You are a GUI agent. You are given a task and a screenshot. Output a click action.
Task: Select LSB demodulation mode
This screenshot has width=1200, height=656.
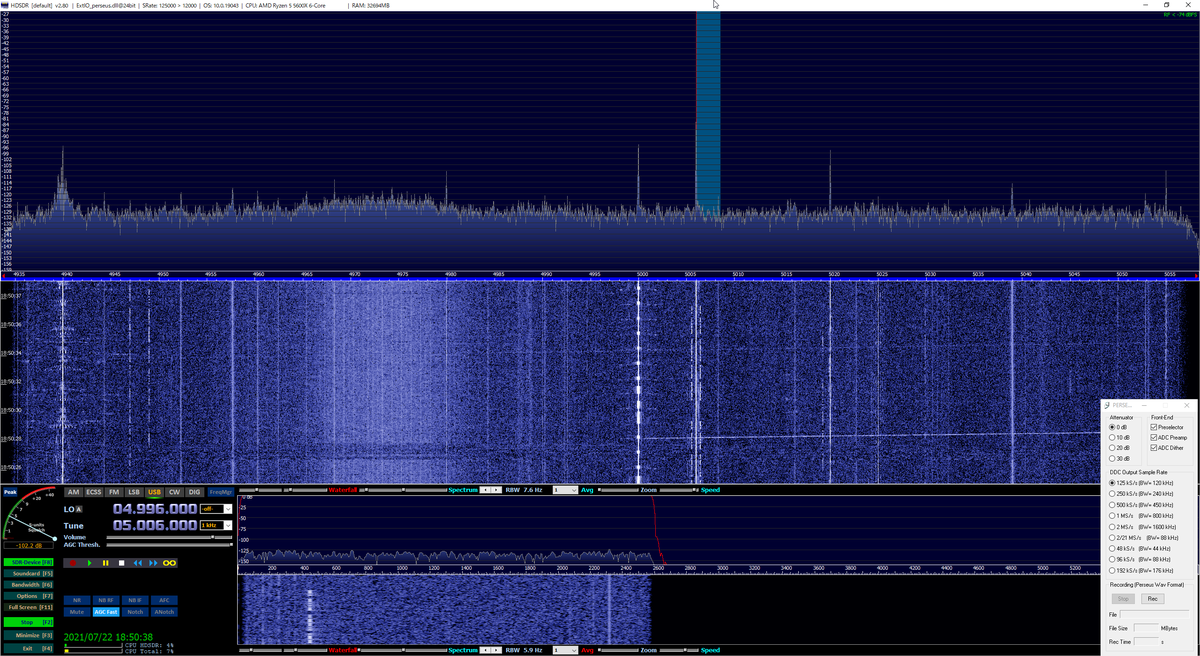click(134, 492)
